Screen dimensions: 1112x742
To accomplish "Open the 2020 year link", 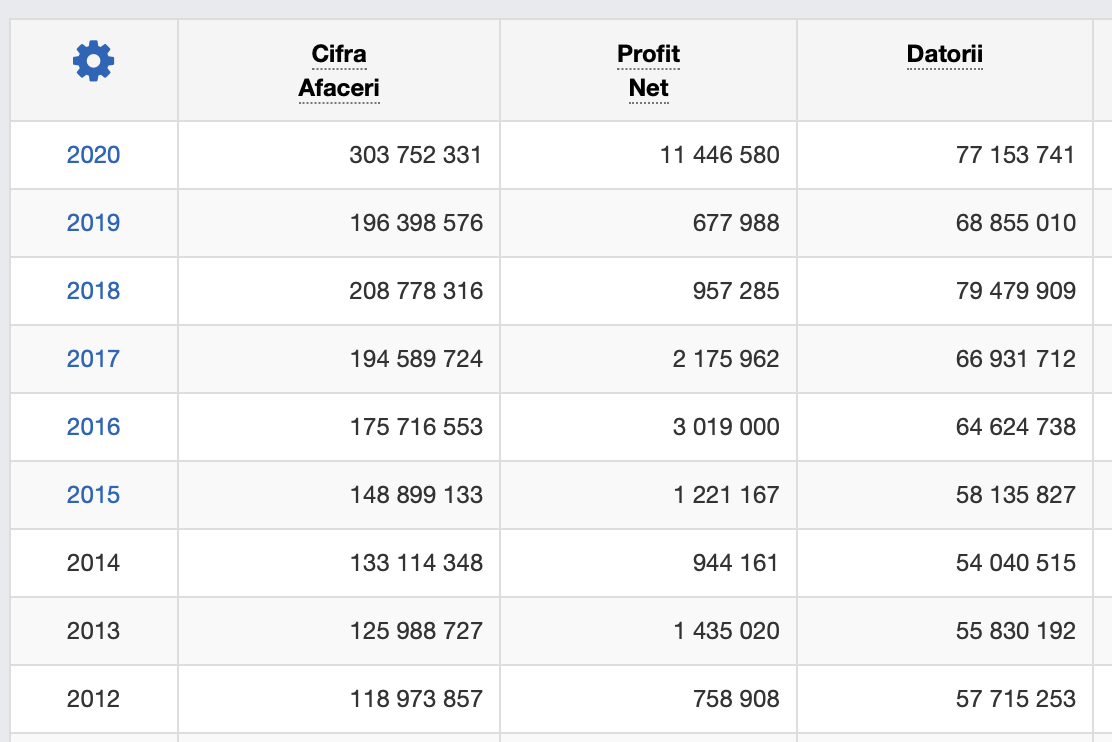I will (x=93, y=155).
